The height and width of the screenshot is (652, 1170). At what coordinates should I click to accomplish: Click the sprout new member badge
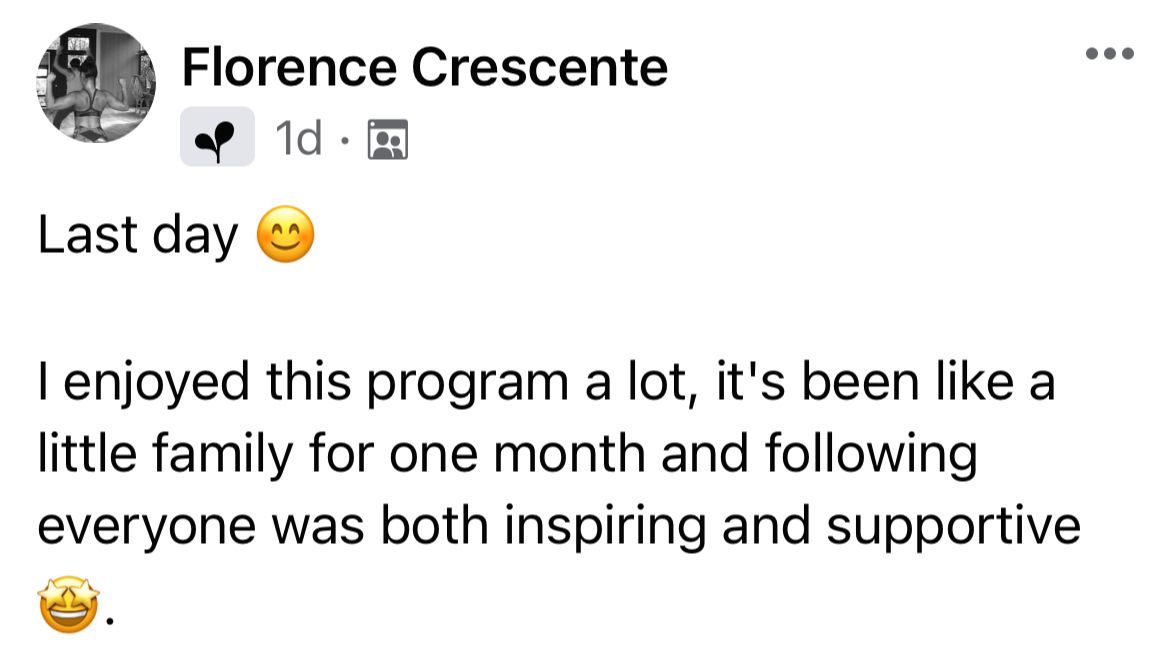coord(217,137)
